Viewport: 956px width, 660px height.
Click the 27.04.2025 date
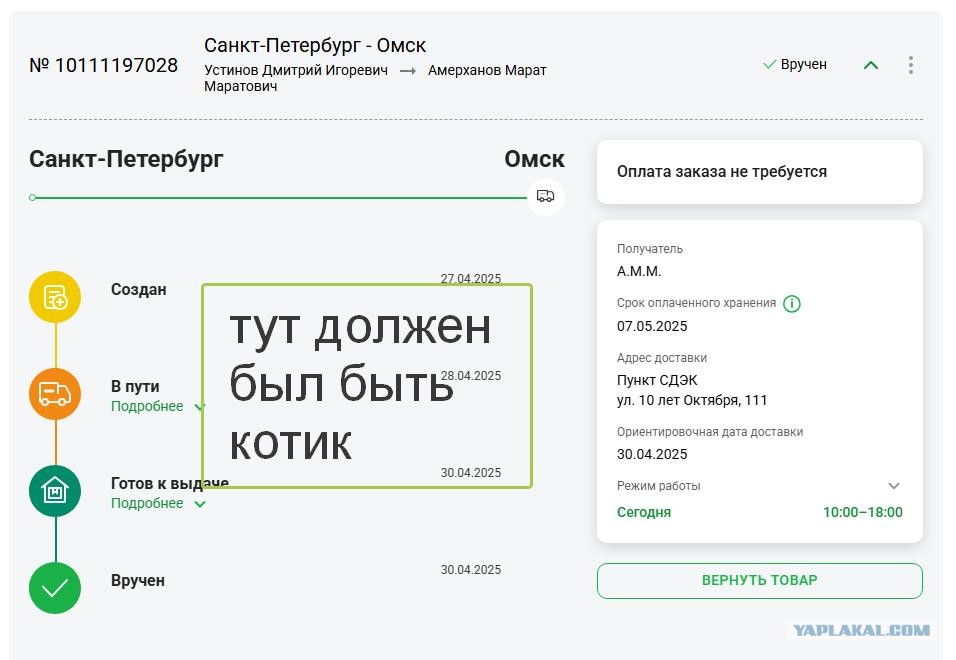point(471,279)
